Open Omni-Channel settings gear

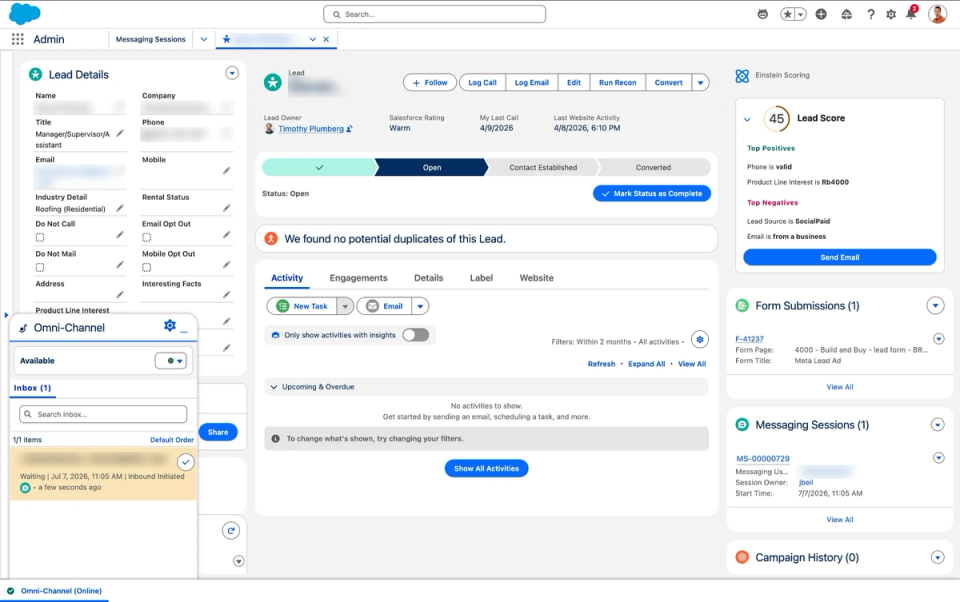coord(170,325)
